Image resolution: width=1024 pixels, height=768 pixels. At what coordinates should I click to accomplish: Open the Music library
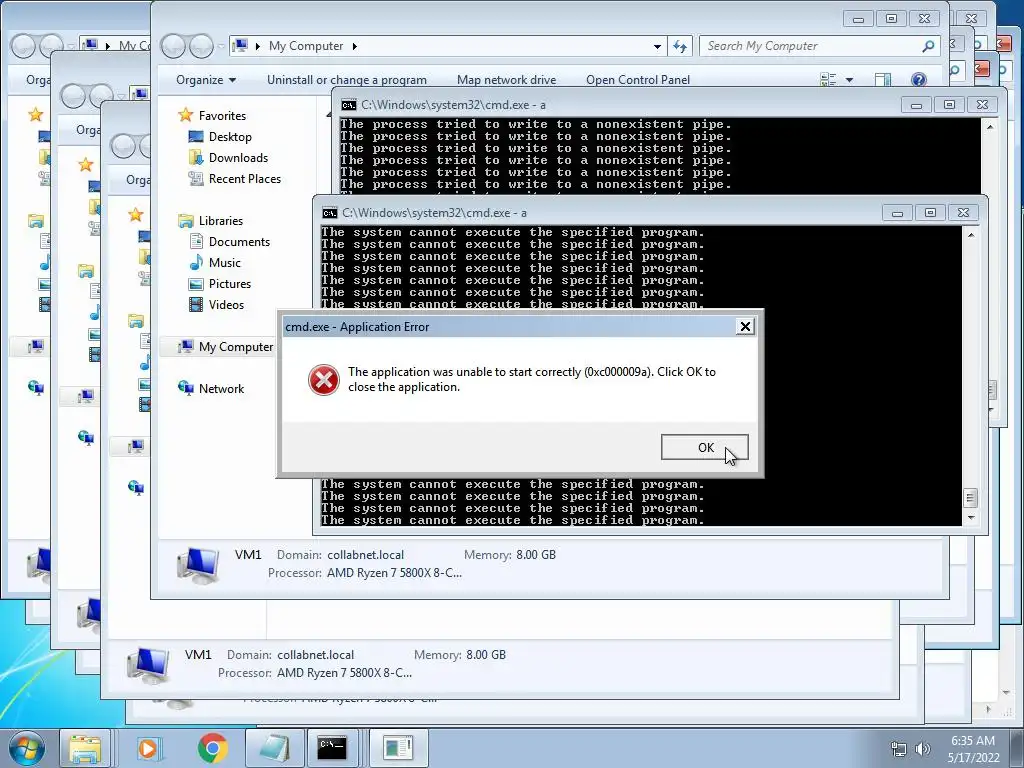click(225, 263)
